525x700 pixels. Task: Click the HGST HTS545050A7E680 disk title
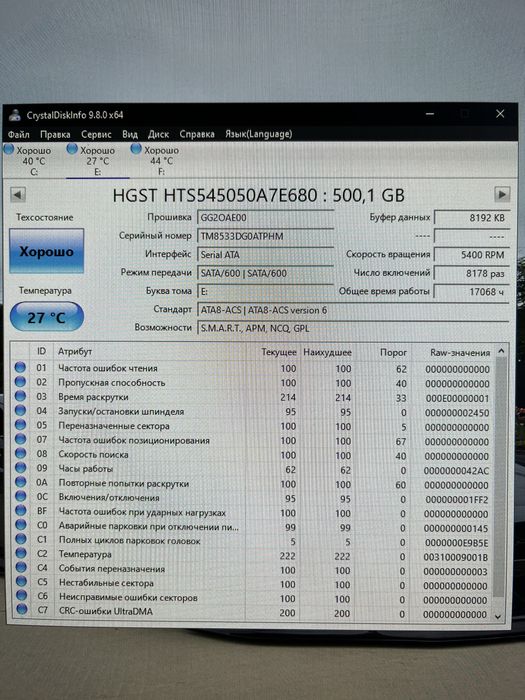click(x=258, y=195)
